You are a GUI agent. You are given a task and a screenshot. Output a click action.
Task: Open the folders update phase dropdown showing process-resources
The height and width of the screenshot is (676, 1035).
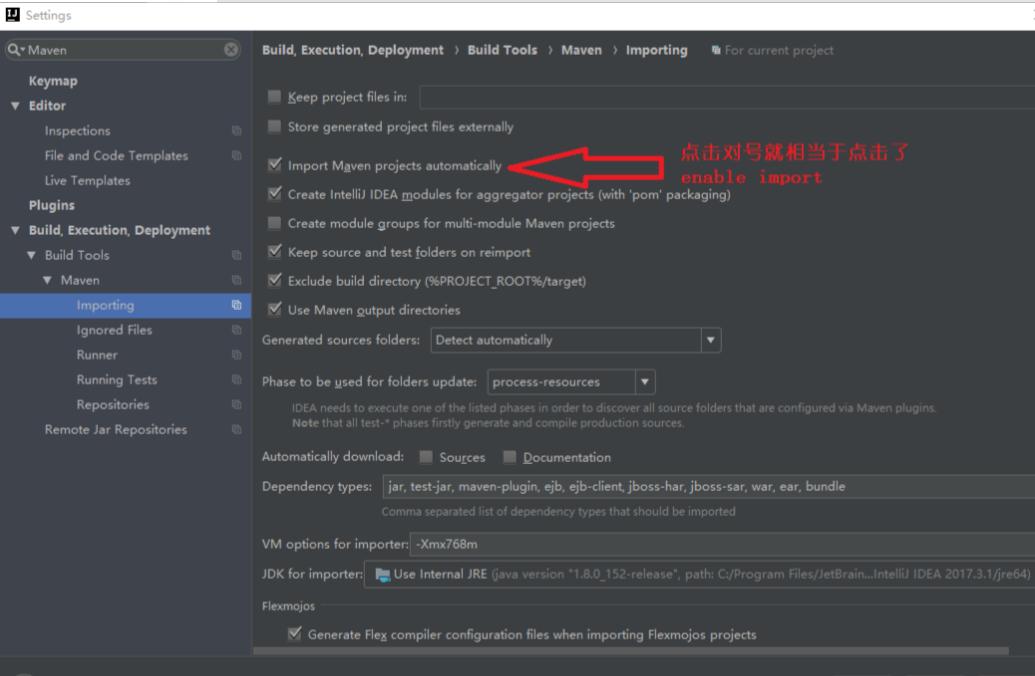pyautogui.click(x=645, y=381)
